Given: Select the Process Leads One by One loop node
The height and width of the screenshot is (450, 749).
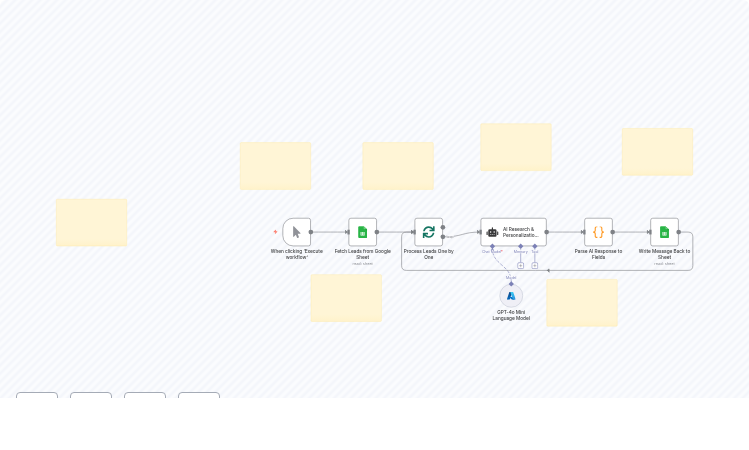Looking at the screenshot, I should point(428,232).
